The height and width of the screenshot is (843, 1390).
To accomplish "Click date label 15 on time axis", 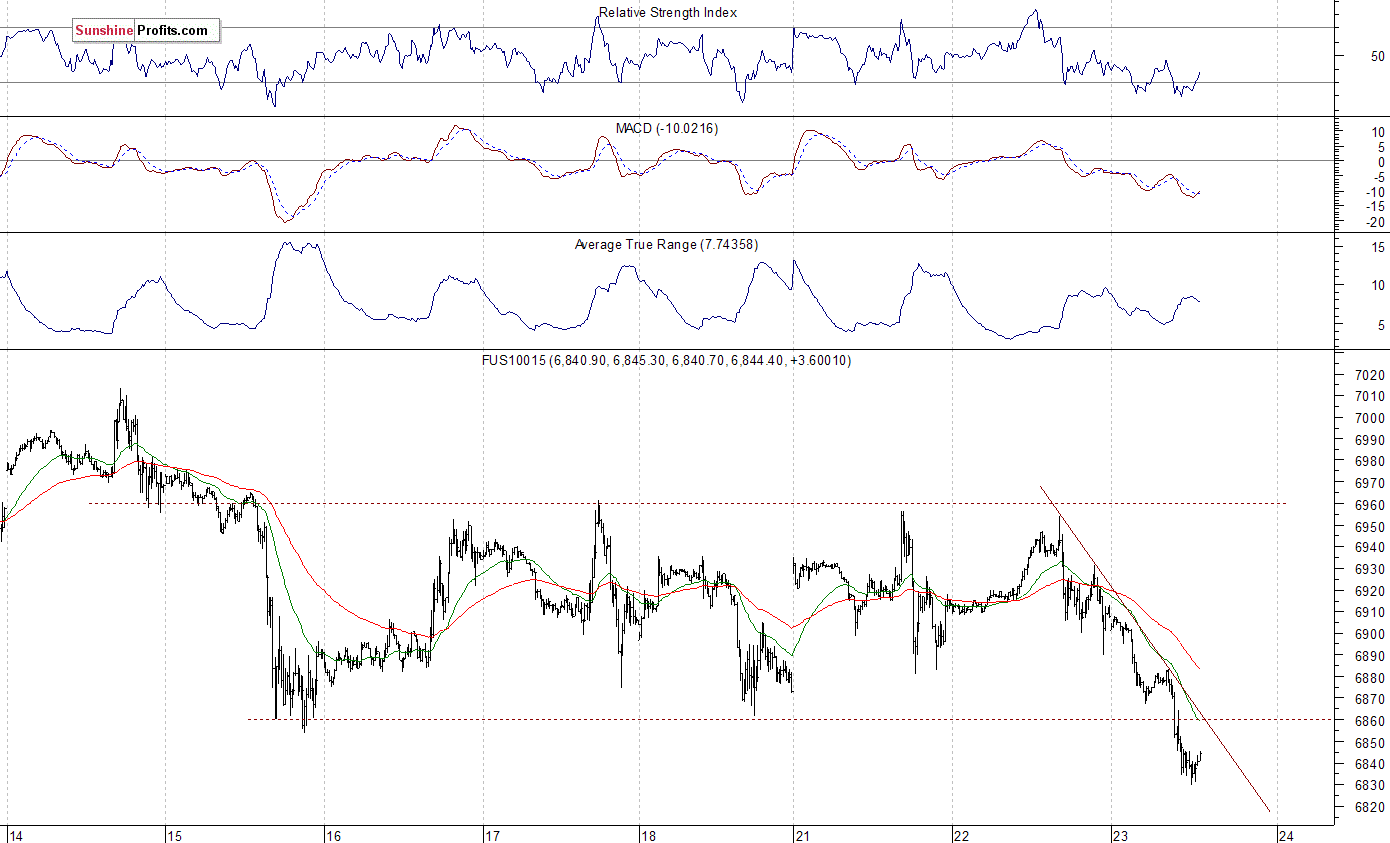I will (x=174, y=835).
